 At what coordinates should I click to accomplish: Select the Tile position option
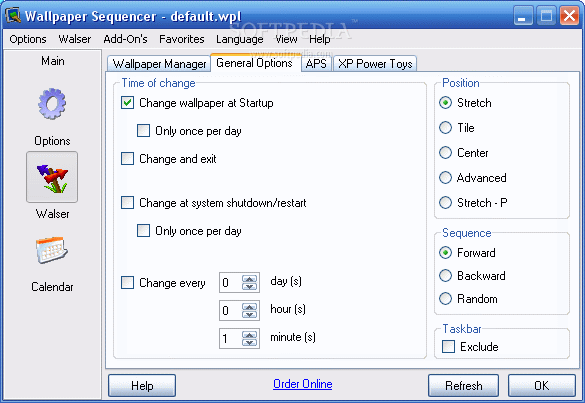pyautogui.click(x=445, y=128)
